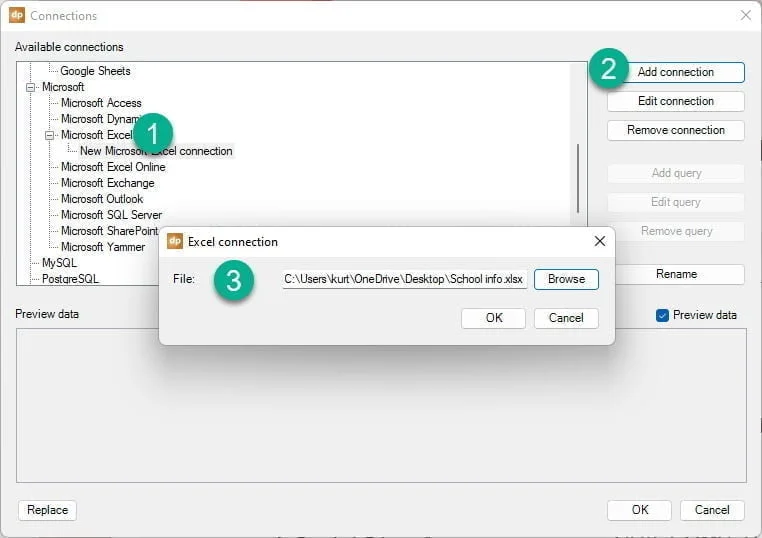
Task: Close the Connections window
Action: click(746, 16)
